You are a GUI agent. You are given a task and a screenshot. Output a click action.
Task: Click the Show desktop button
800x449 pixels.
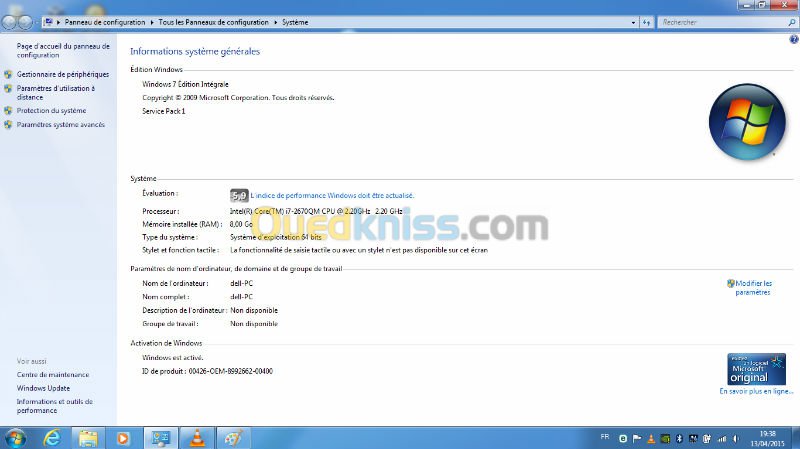pos(795,438)
